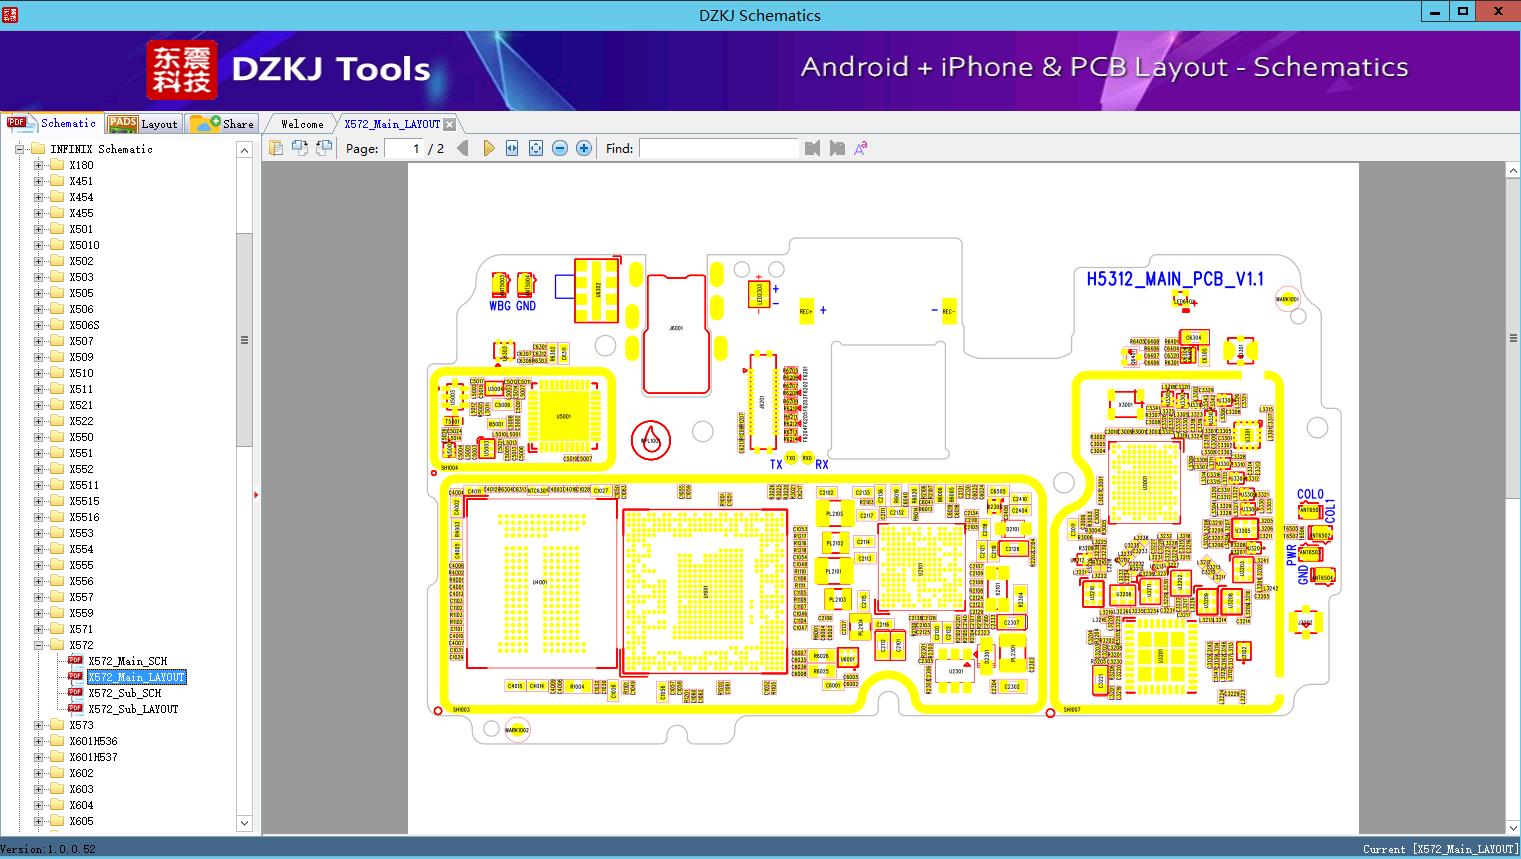This screenshot has height=859, width=1521.
Task: Select X572_Main_LAYOUT in the tree
Action: coord(137,677)
